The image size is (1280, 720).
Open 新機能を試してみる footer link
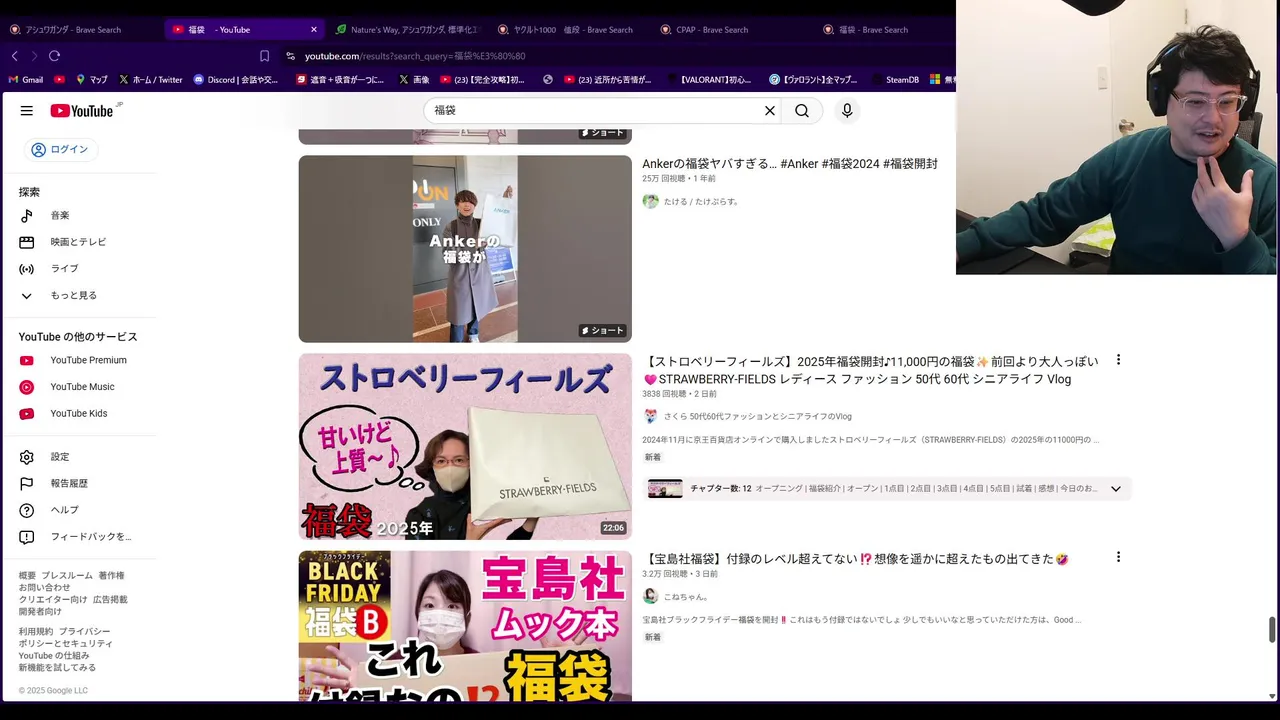tap(57, 668)
